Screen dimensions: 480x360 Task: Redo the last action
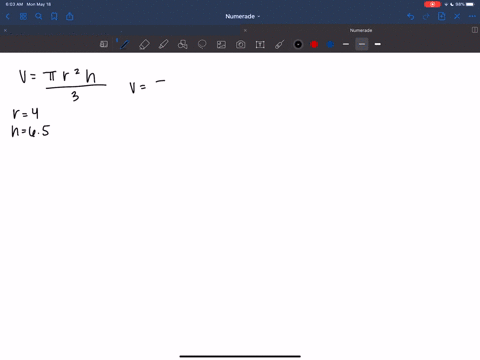coord(426,16)
